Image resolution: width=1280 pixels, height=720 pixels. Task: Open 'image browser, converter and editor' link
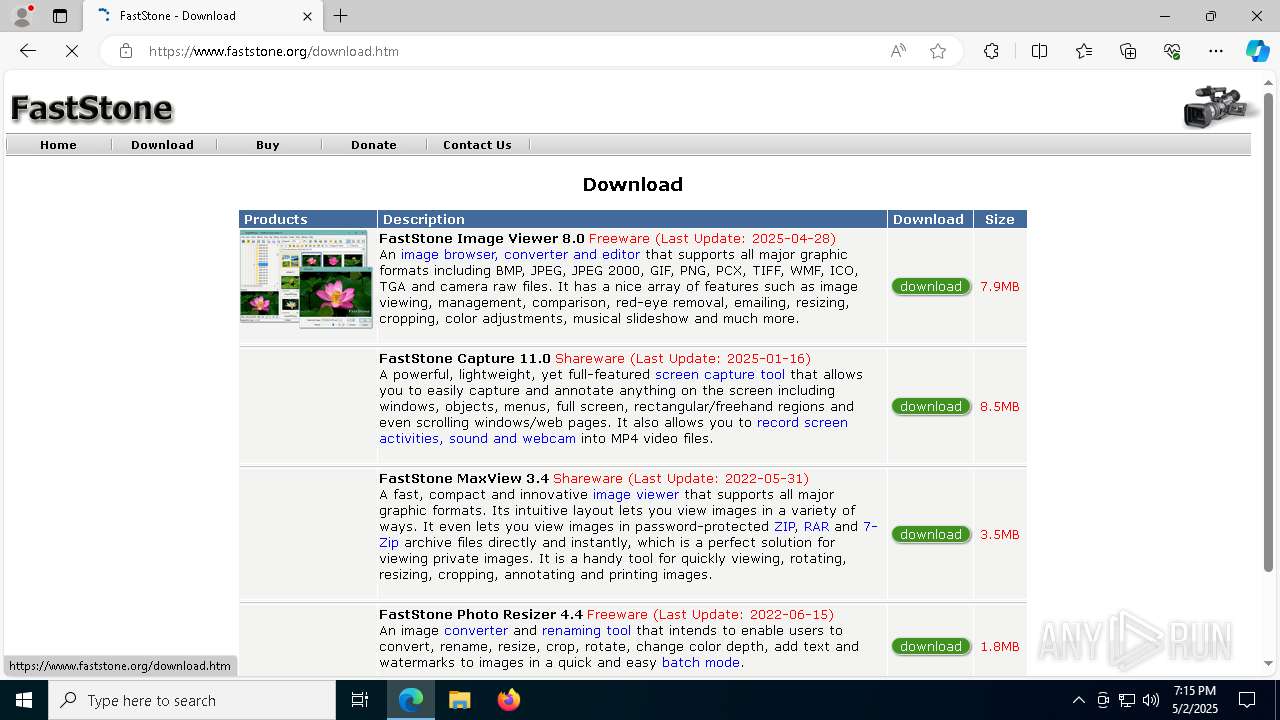point(520,255)
